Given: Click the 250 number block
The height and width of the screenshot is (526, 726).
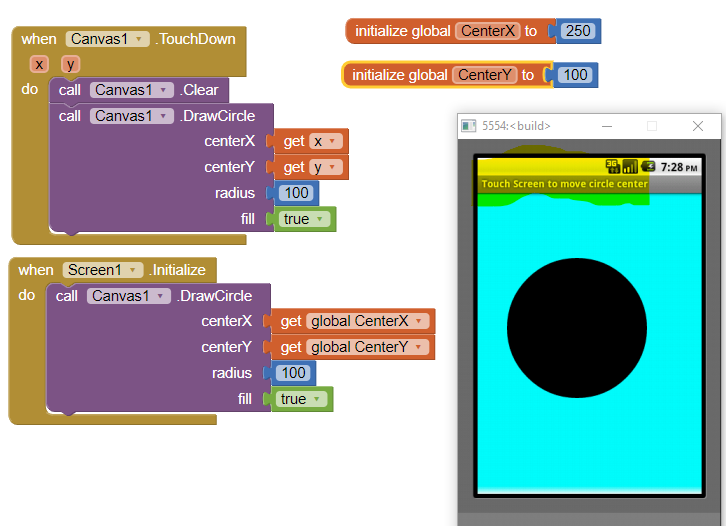Looking at the screenshot, I should point(578,31).
